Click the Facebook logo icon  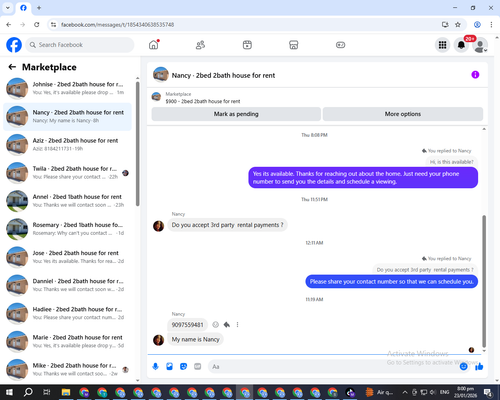coord(14,45)
